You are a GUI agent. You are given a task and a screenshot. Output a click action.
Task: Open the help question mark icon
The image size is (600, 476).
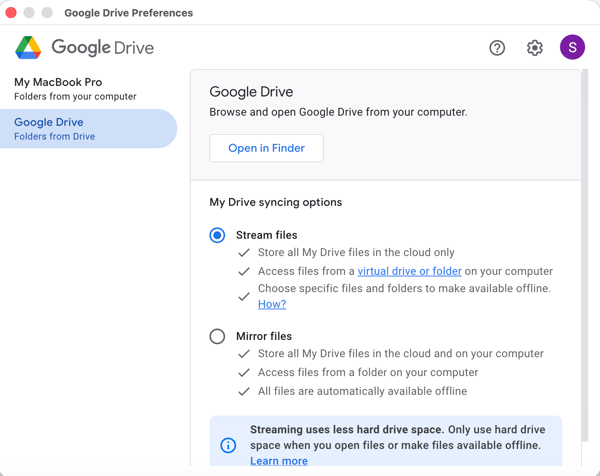point(497,48)
